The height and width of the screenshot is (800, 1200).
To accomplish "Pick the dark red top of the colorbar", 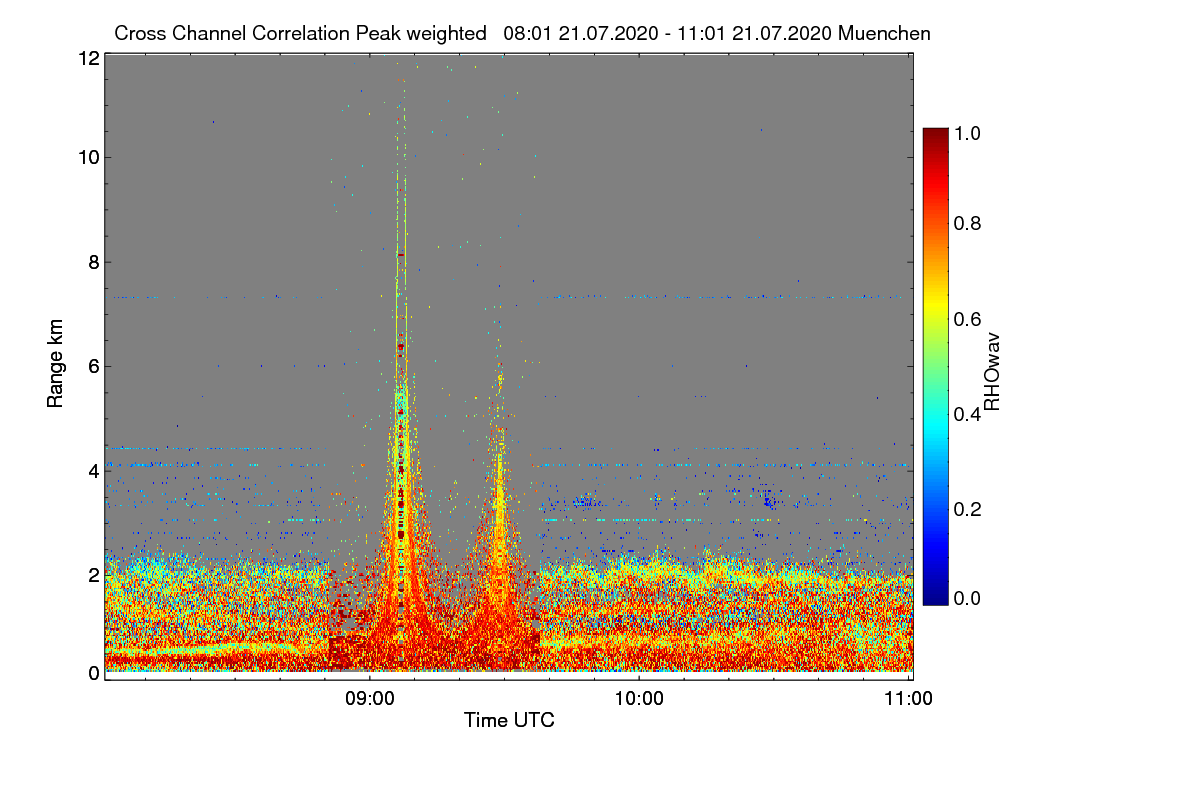I will coord(934,134).
